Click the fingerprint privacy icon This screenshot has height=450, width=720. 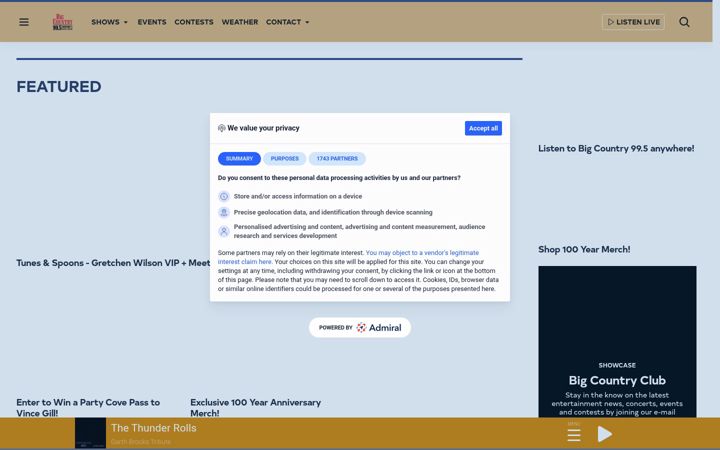[221, 128]
